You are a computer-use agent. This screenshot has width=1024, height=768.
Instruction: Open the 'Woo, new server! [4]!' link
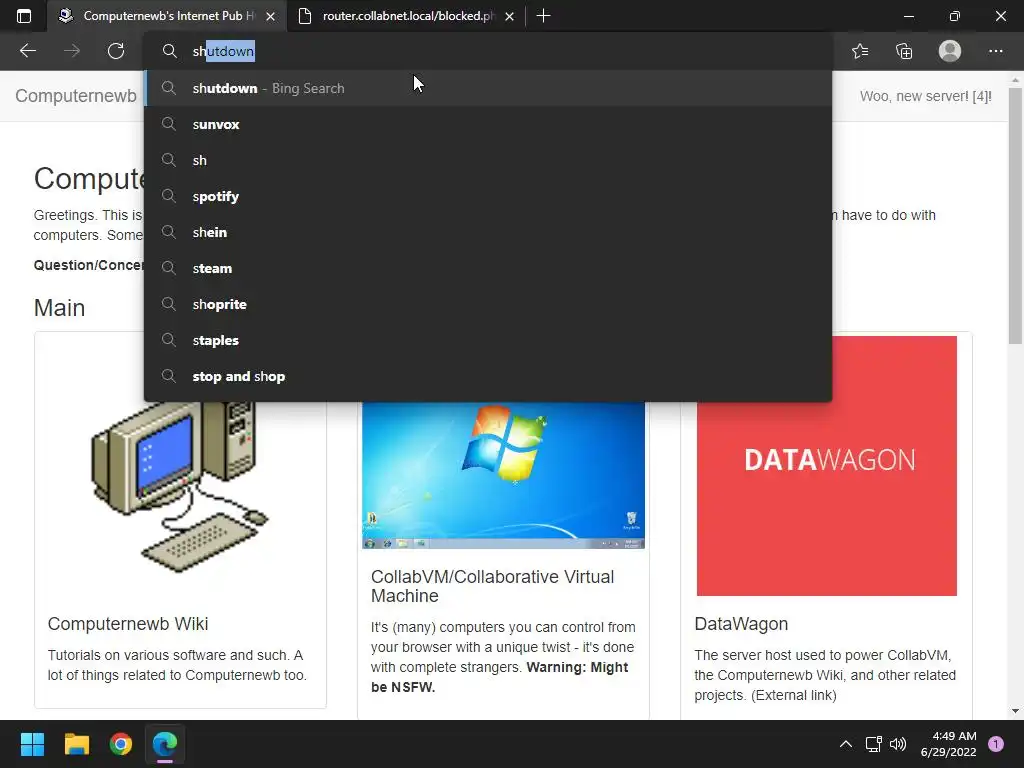click(x=925, y=96)
